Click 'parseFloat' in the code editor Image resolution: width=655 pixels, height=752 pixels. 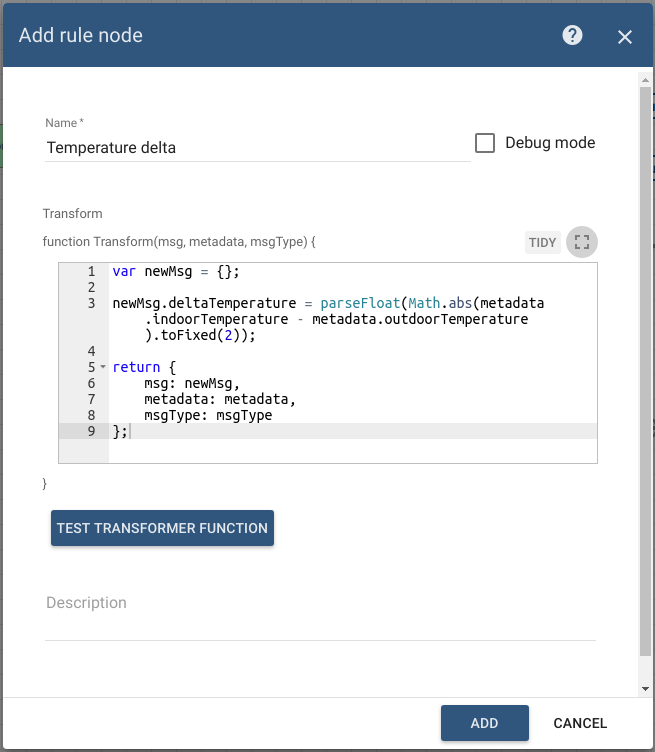click(360, 303)
